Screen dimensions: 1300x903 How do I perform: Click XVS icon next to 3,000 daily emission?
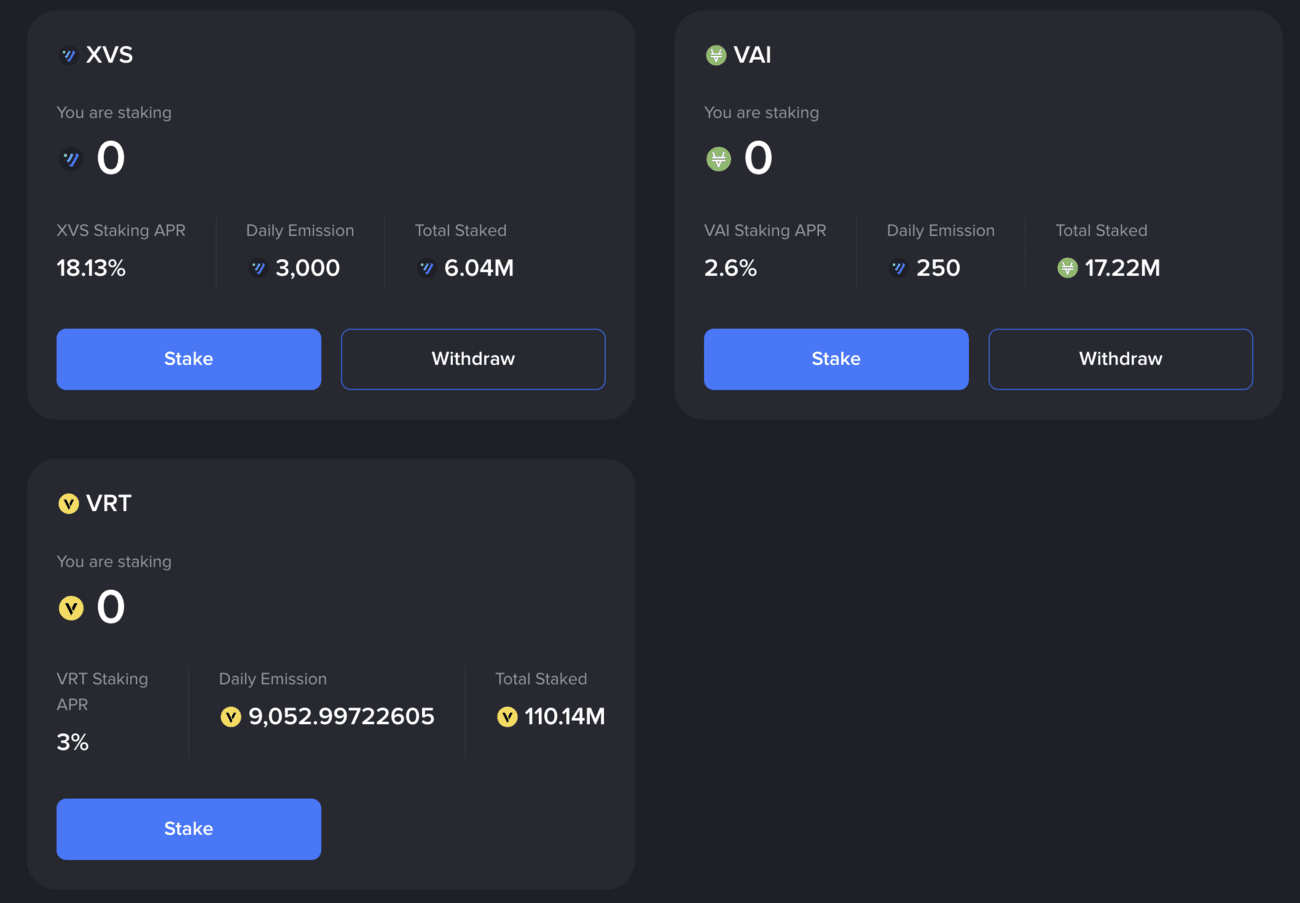(258, 268)
